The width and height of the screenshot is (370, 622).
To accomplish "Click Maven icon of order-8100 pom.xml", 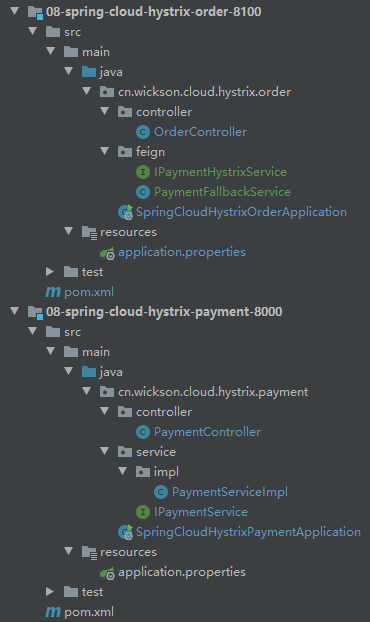I will pos(53,292).
